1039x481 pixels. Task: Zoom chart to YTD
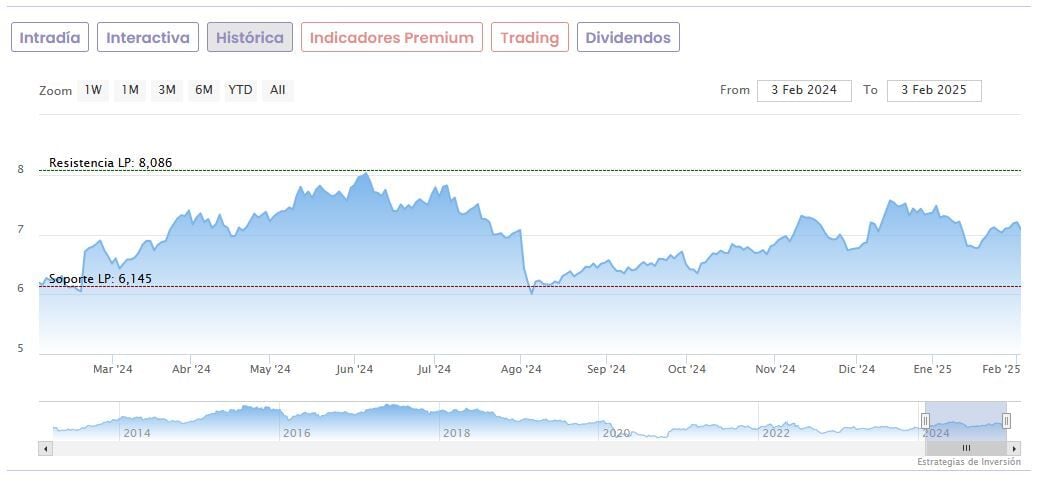coord(240,90)
